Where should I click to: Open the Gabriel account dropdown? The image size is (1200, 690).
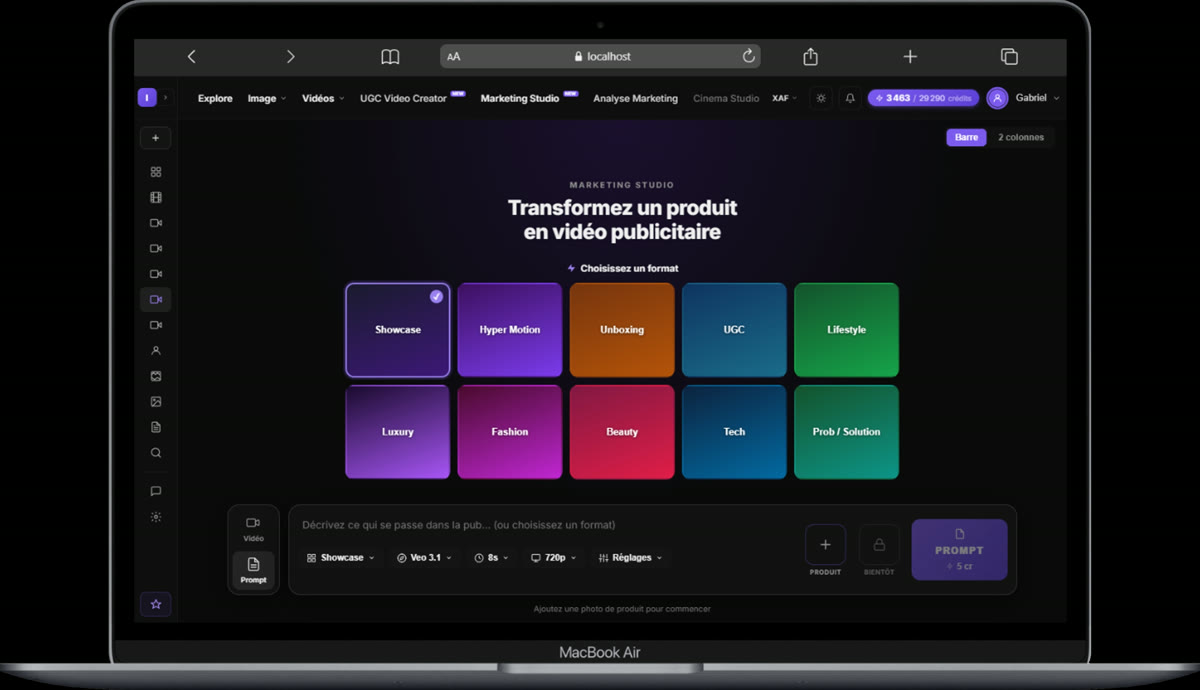tap(1037, 98)
